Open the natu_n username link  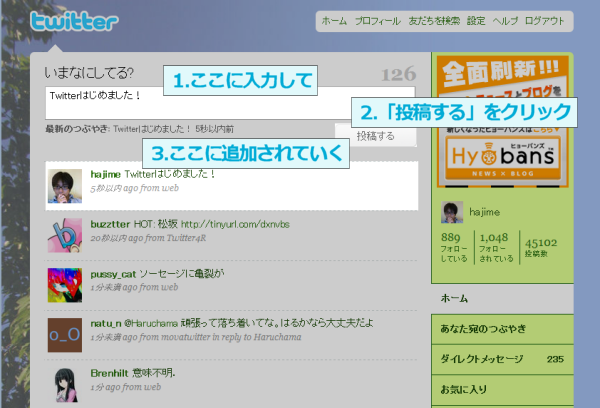[x=106, y=323]
